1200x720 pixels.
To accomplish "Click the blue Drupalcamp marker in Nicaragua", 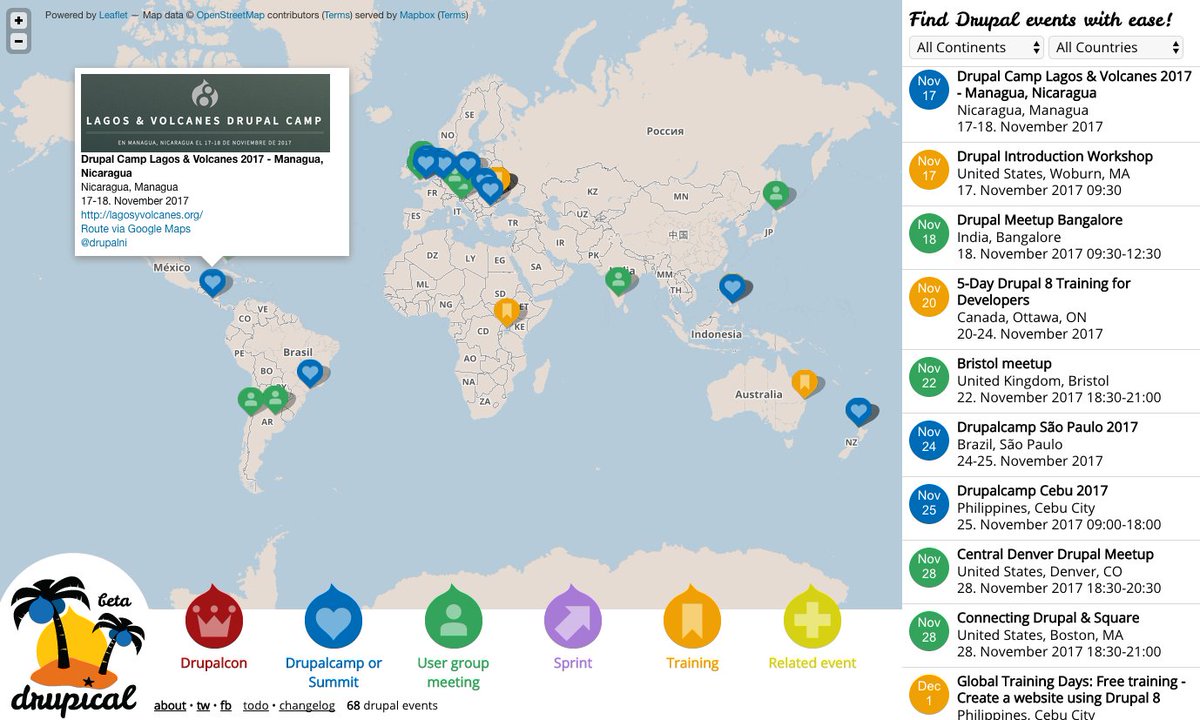I will (x=212, y=283).
